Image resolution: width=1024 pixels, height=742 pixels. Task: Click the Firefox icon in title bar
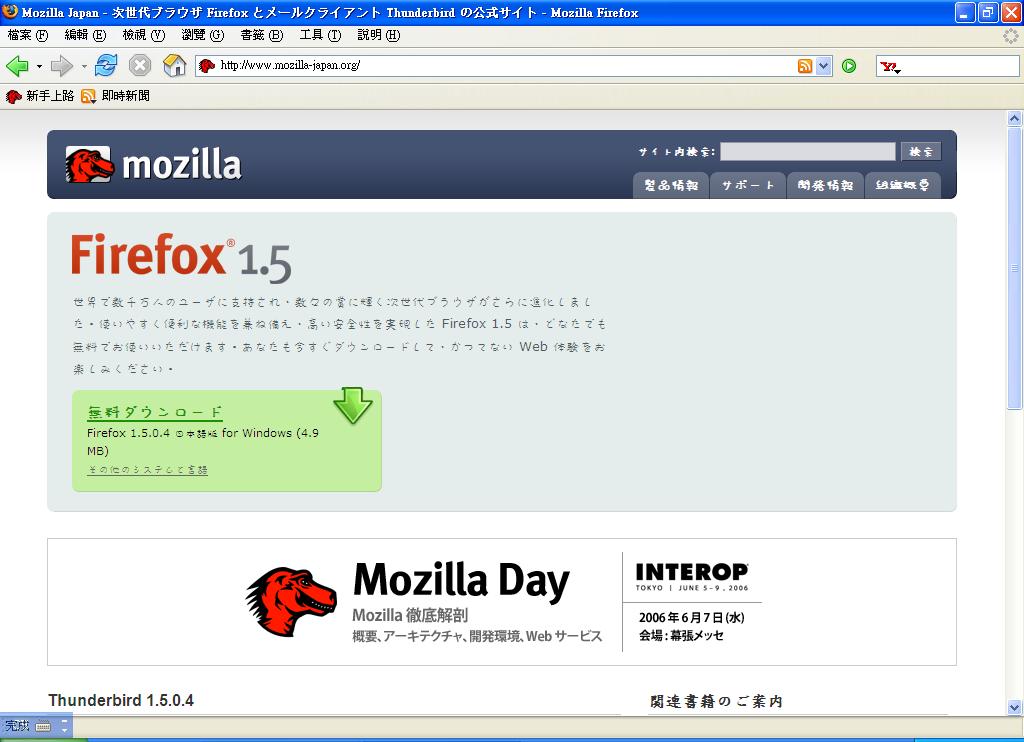tap(10, 12)
